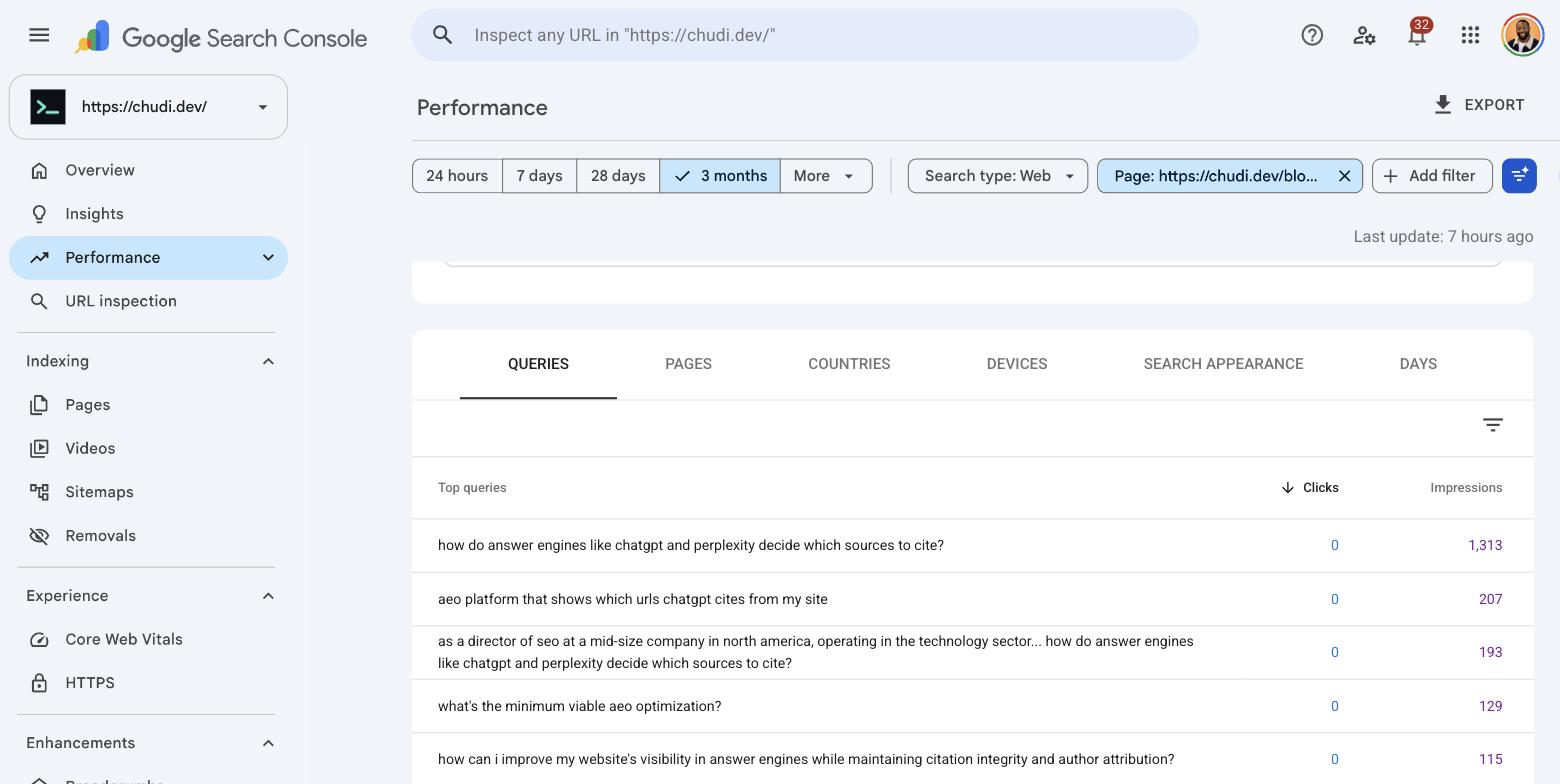Open the account profile avatar
The width and height of the screenshot is (1560, 784).
[1522, 35]
